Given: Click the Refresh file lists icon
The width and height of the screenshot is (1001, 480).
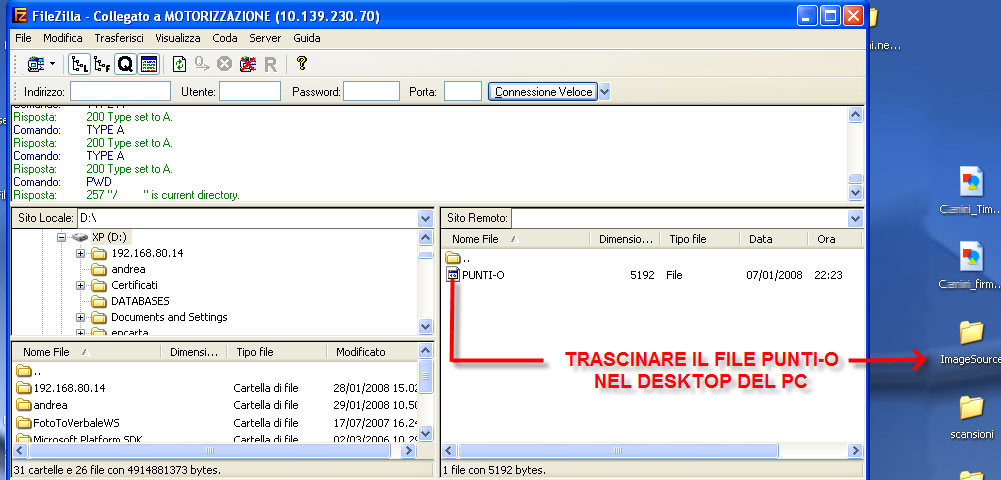Looking at the screenshot, I should pos(179,64).
